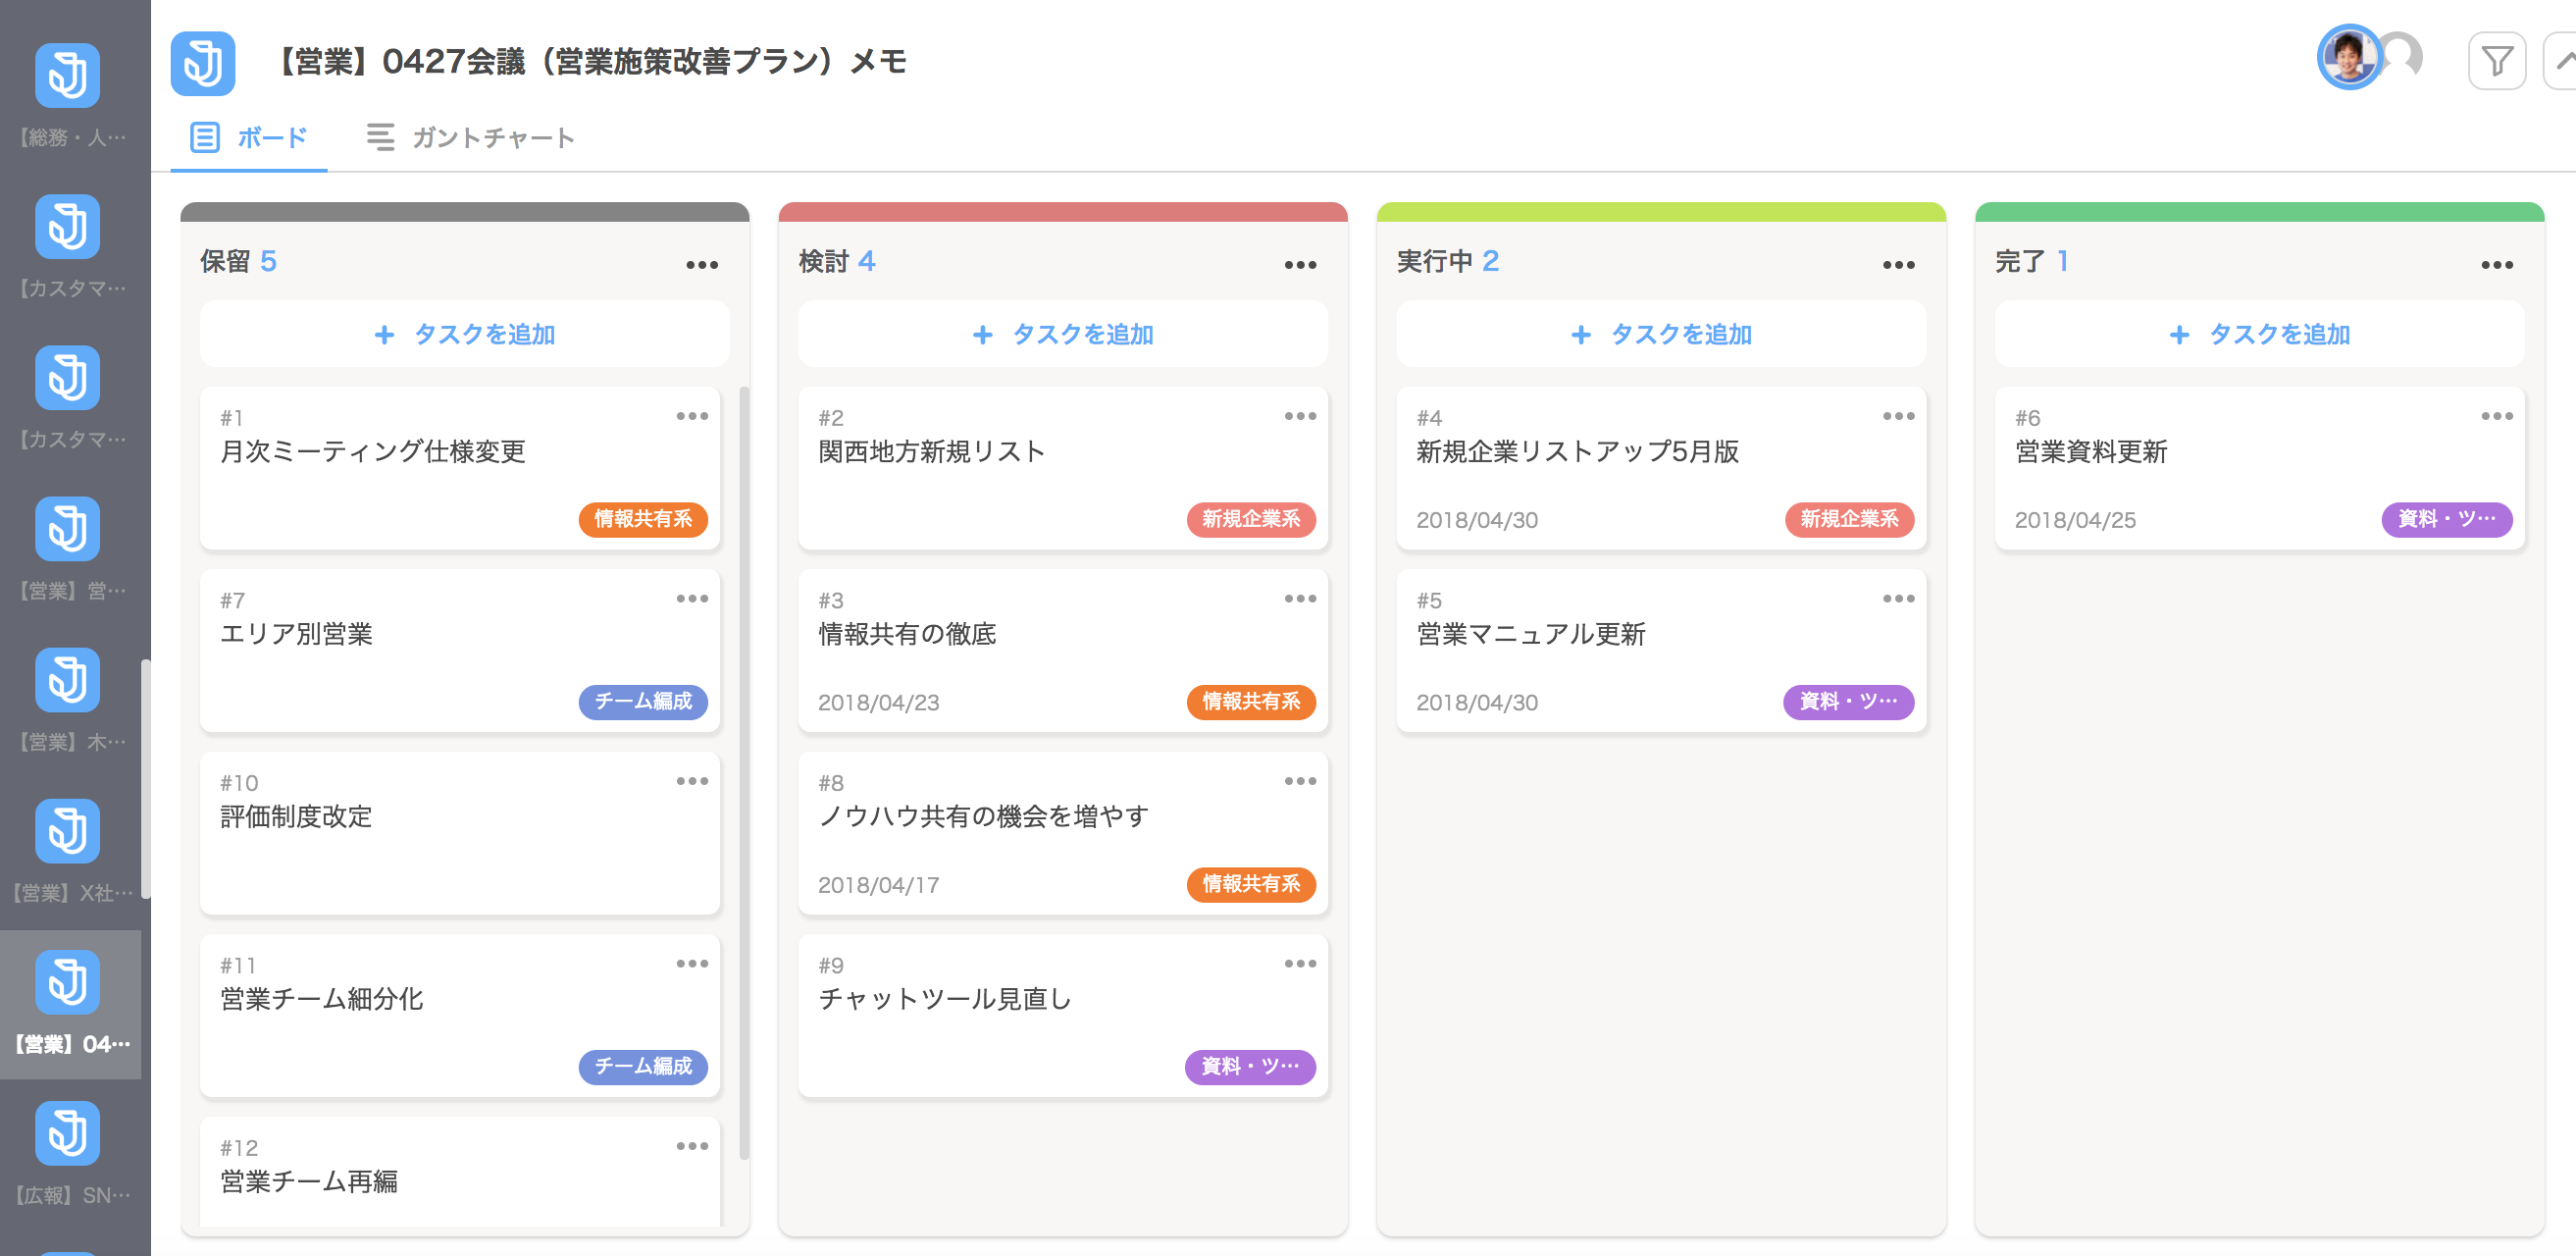Viewport: 2576px width, 1256px height.
Task: Click due date 2018/04/25 on task #6
Action: point(2075,520)
